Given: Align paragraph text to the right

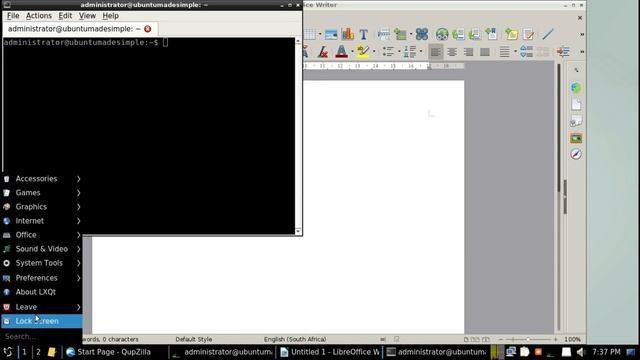Looking at the screenshot, I should click(x=468, y=52).
